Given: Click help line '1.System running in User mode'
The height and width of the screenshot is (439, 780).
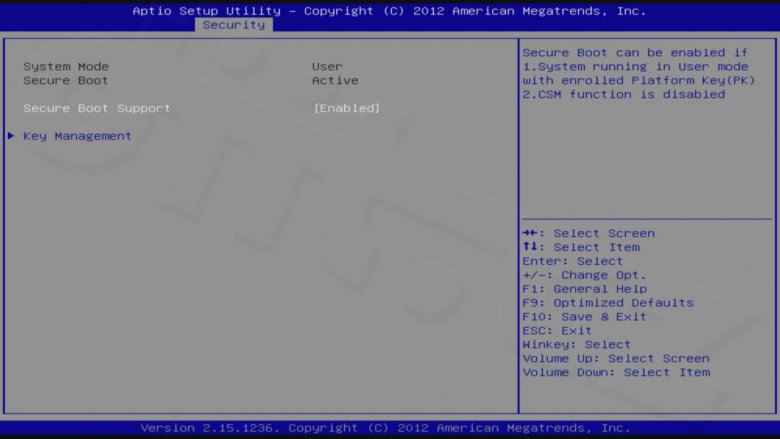Looking at the screenshot, I should click(x=635, y=67).
